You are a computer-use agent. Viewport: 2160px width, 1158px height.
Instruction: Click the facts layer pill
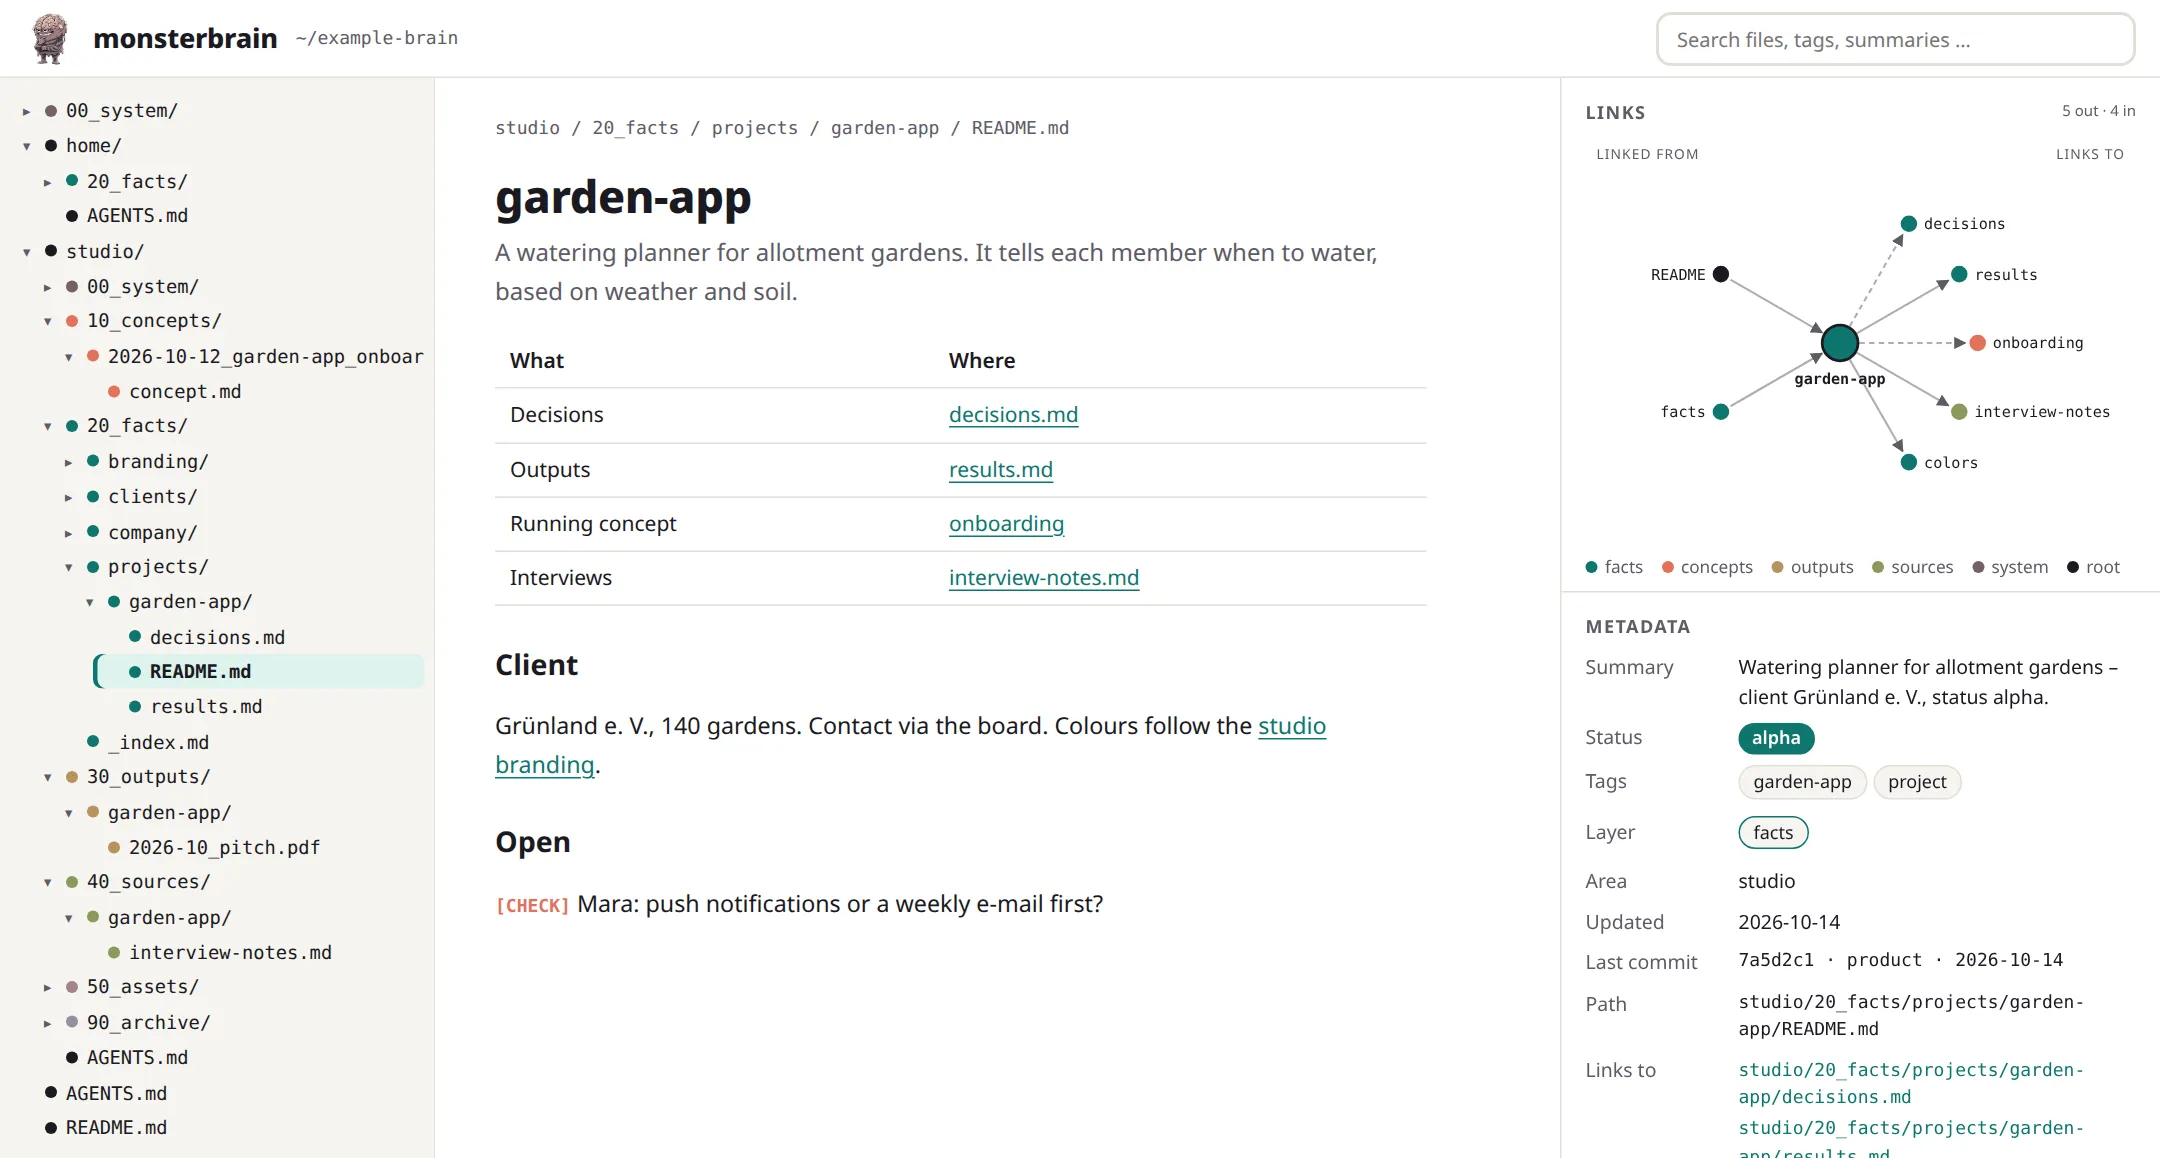click(1773, 833)
